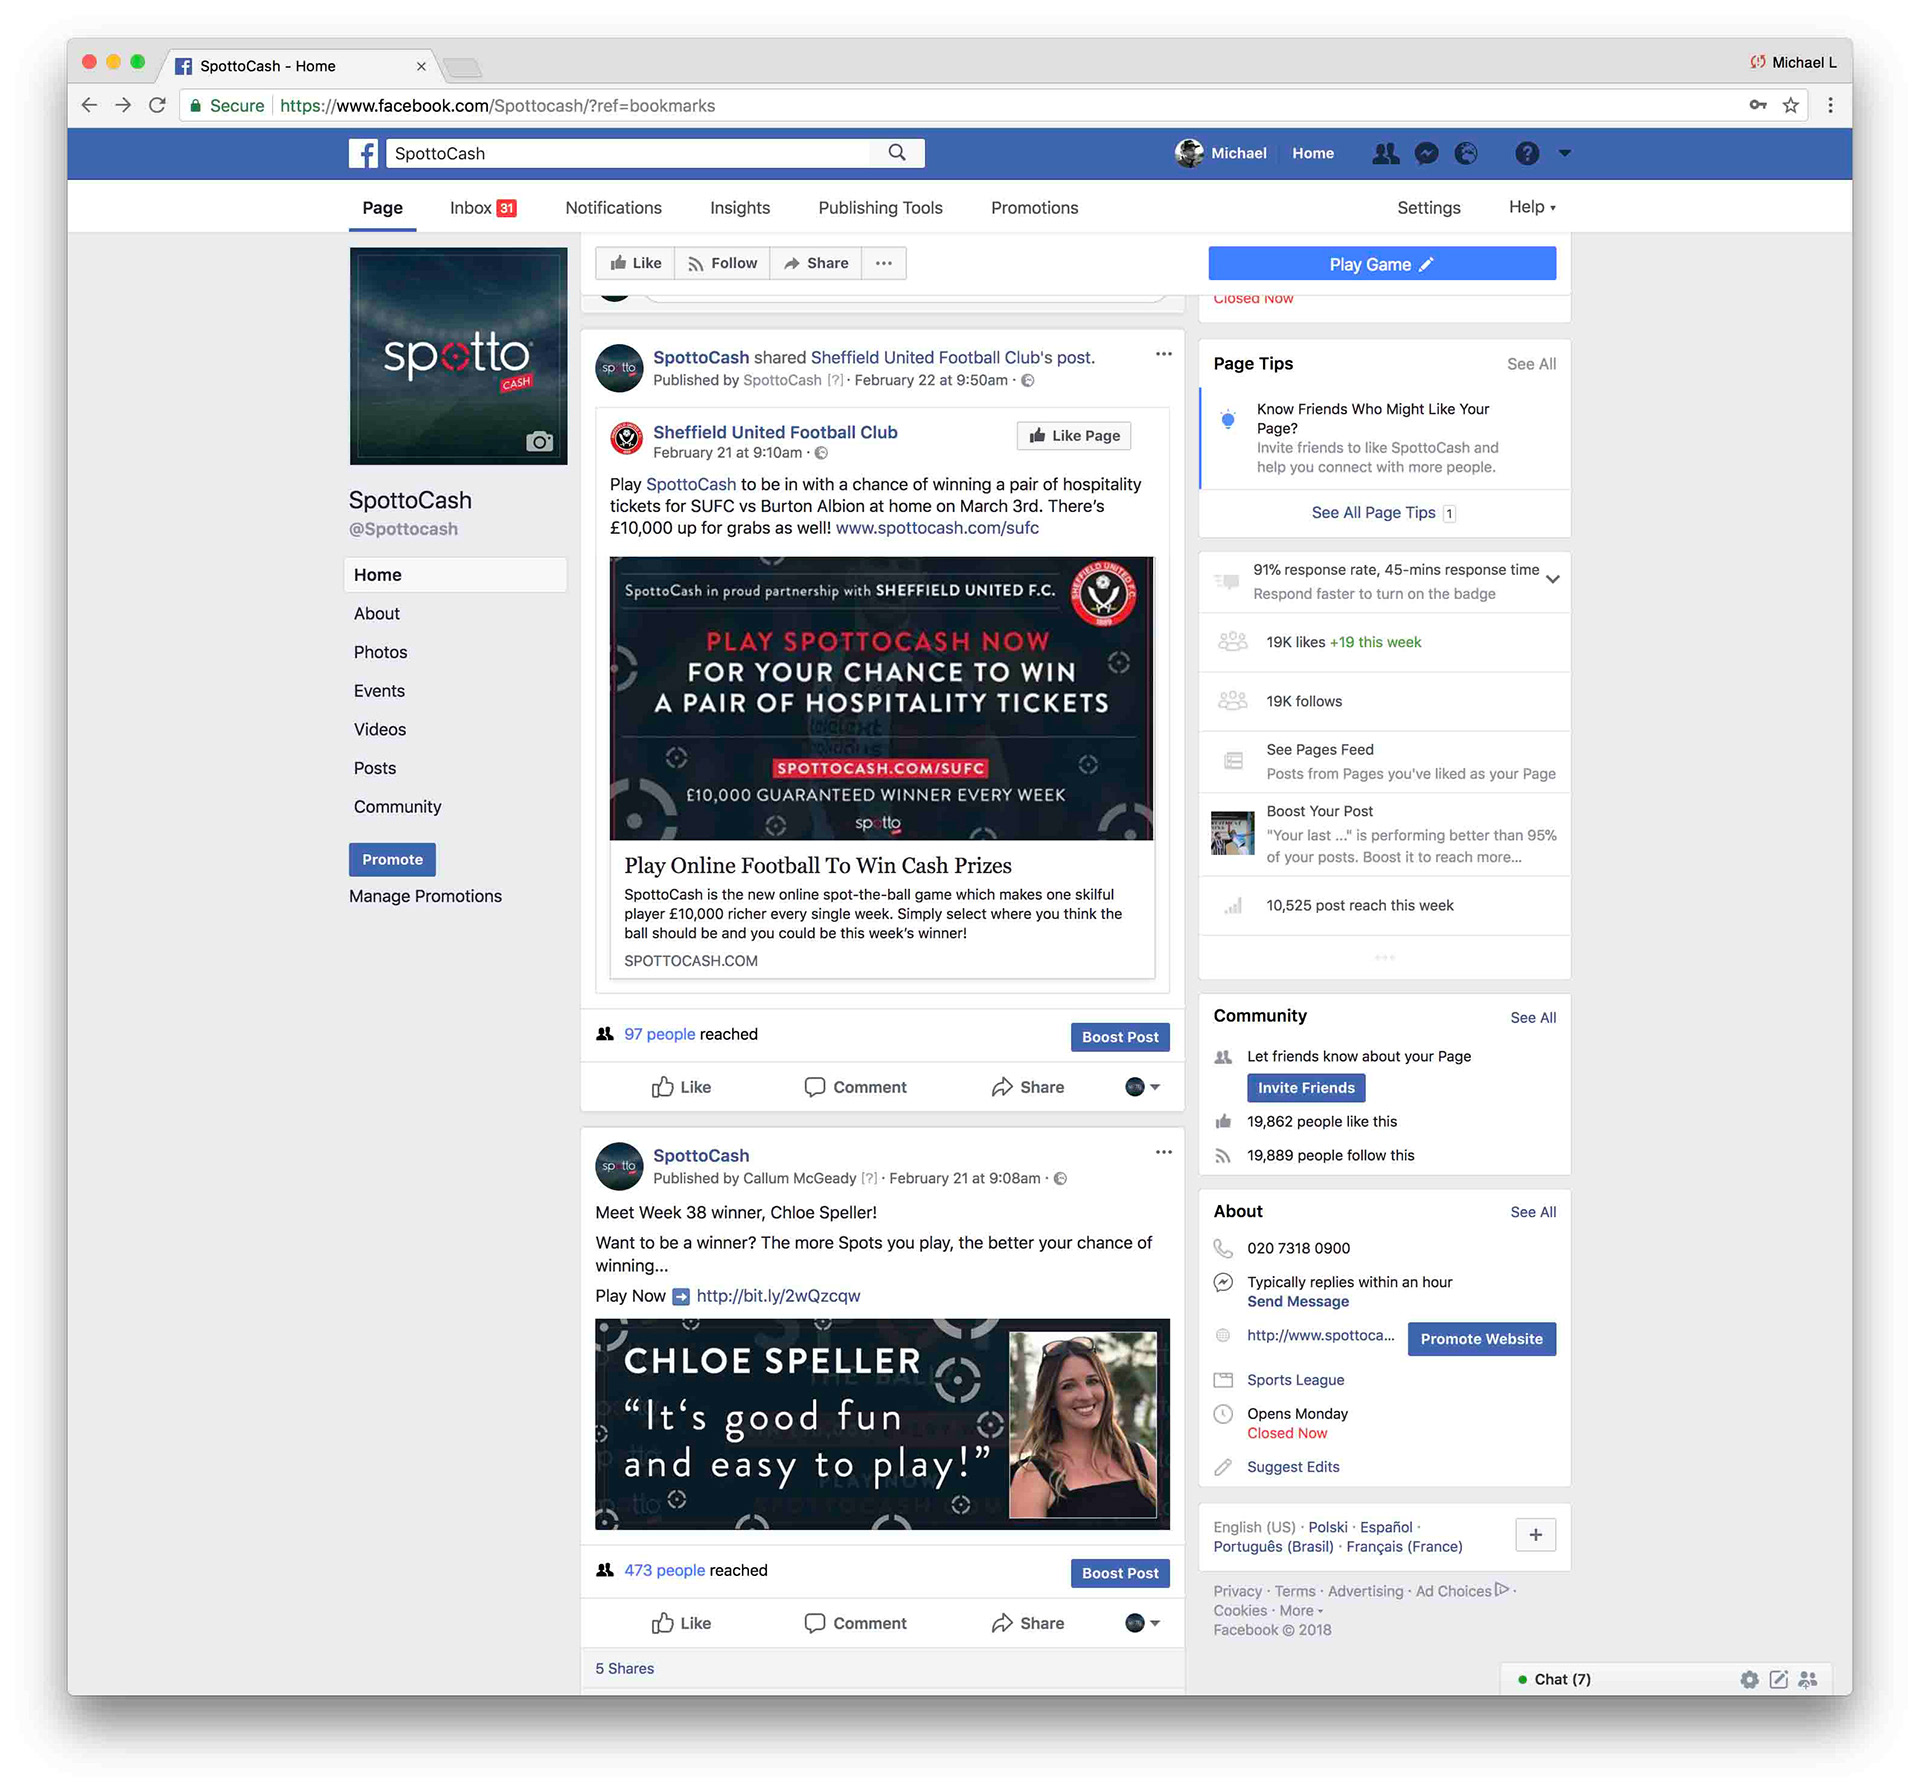
Task: Click the Facebook search field
Action: (x=630, y=153)
